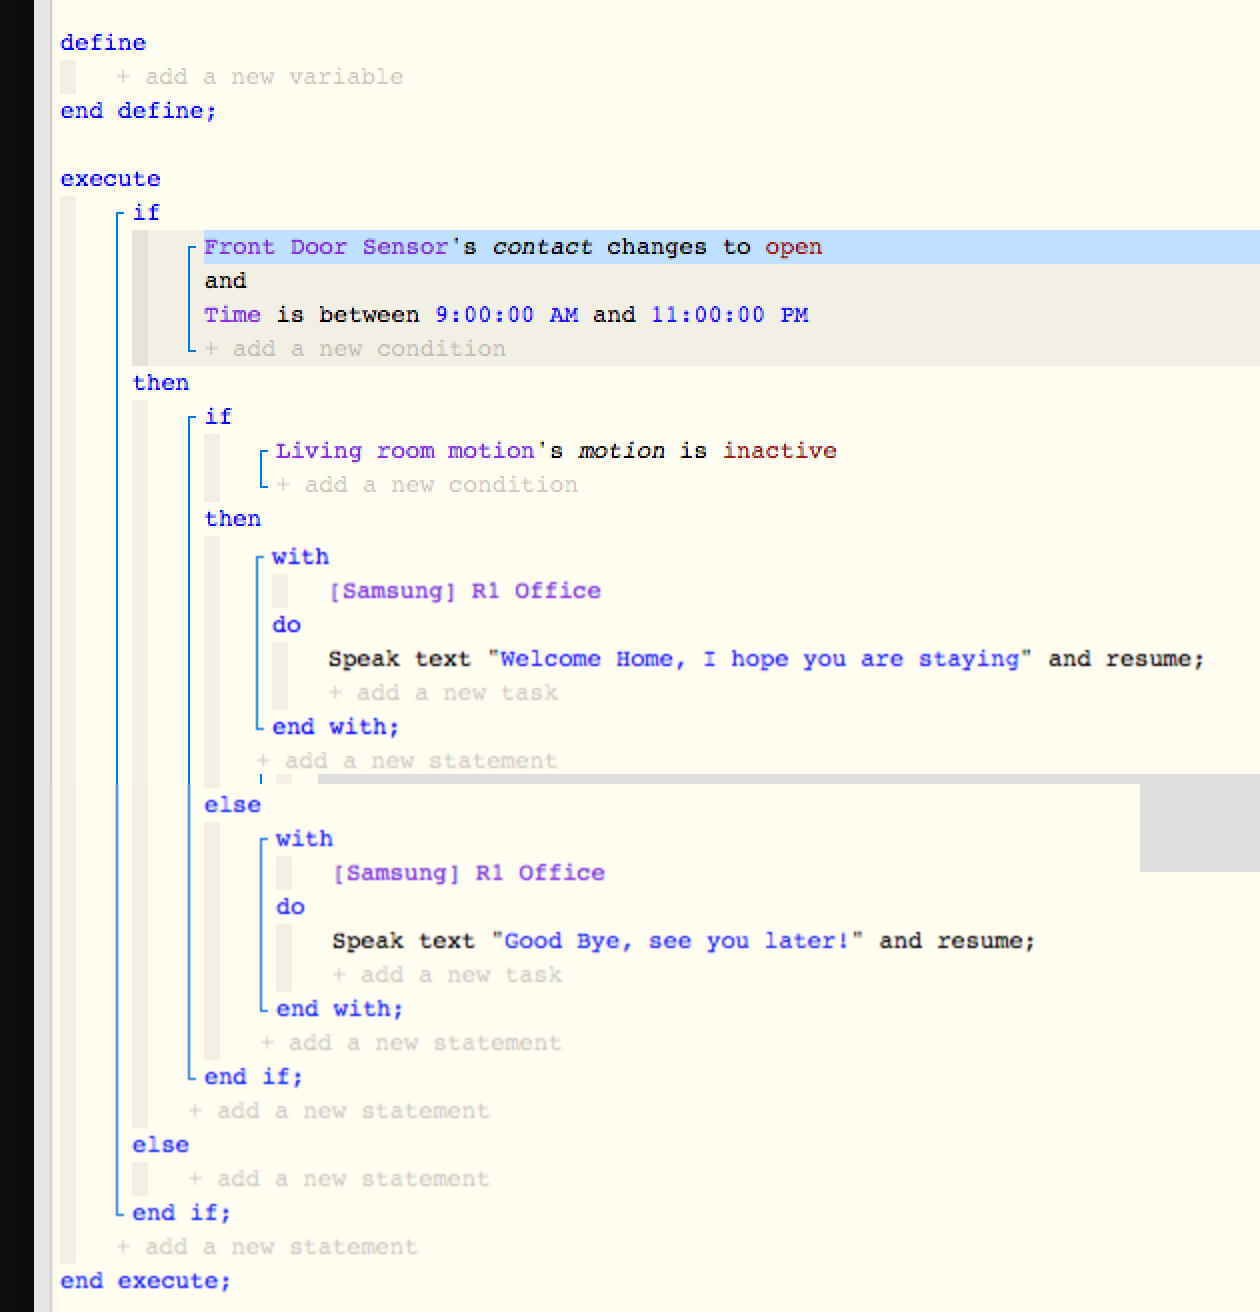
Task: Add a new task under Good Bye speak
Action: 447,975
